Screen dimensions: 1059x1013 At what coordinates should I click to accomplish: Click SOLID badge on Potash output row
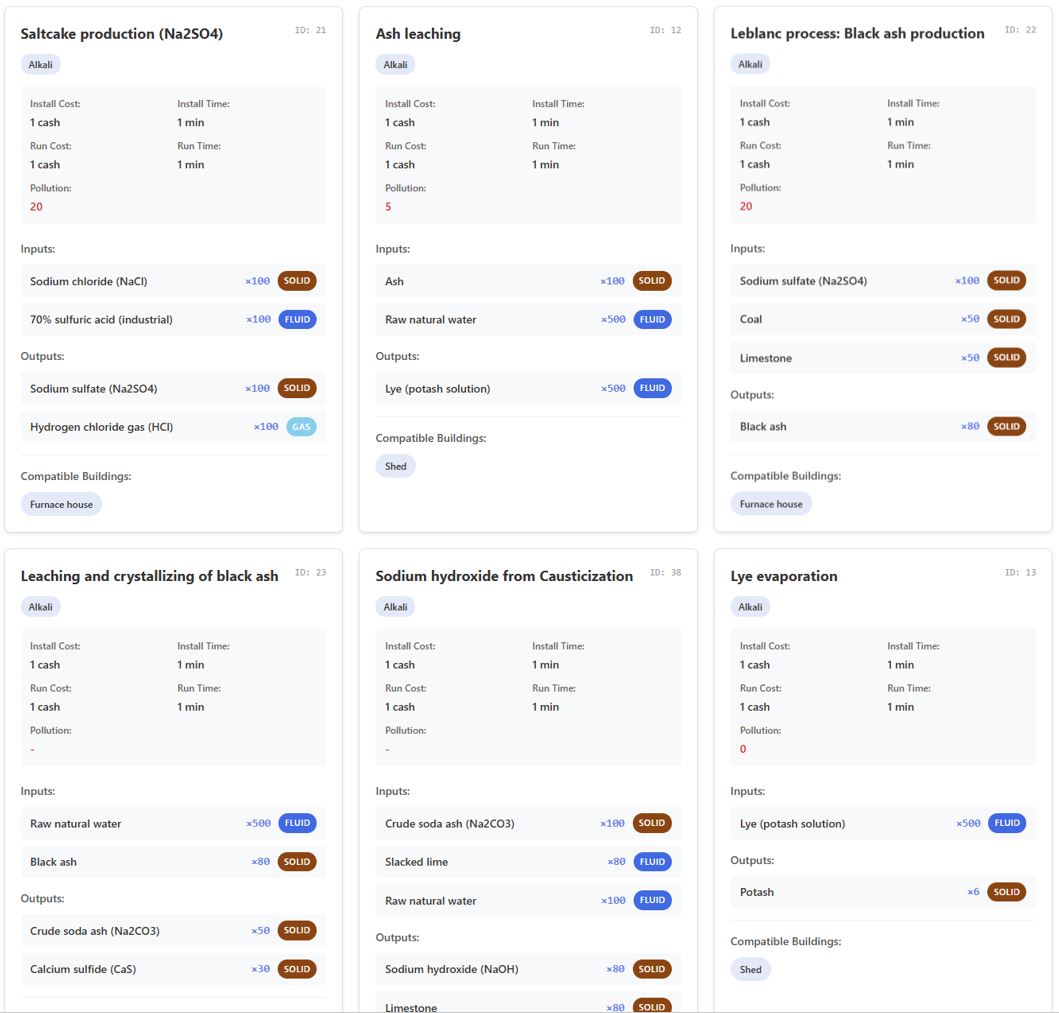[1006, 892]
